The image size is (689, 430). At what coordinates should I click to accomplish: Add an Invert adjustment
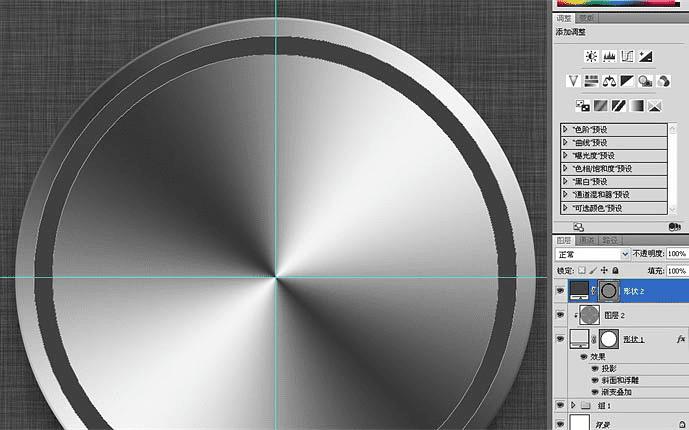tap(583, 106)
